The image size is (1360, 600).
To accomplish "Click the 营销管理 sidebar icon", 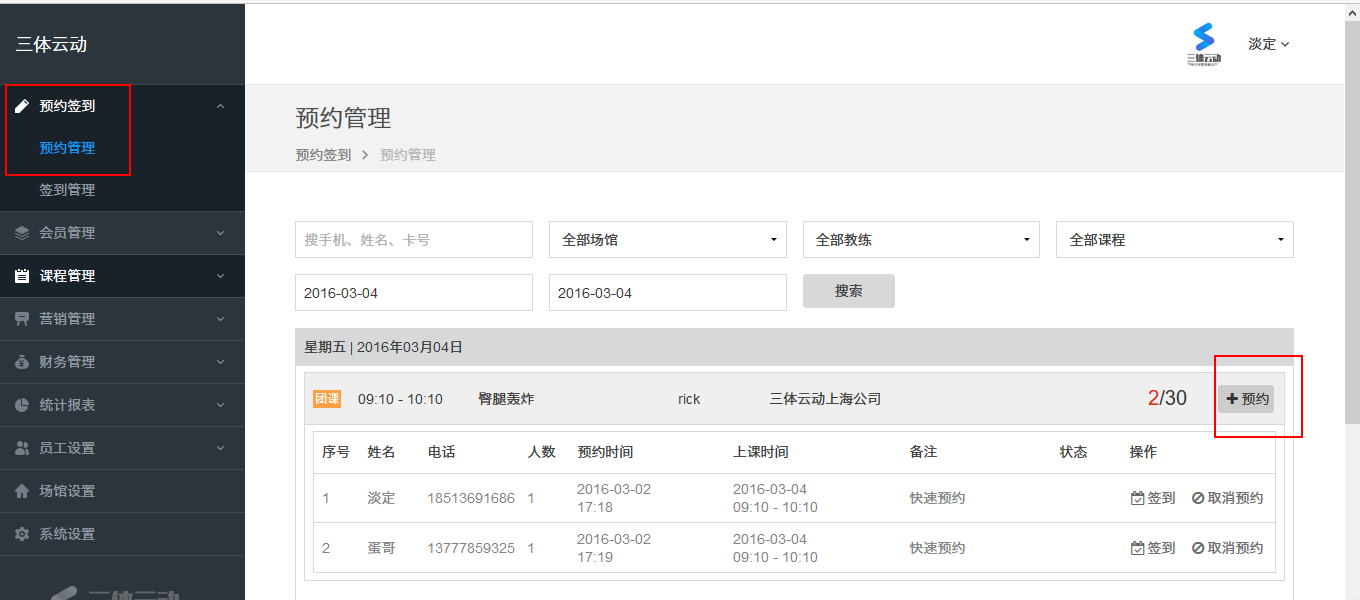I will [x=23, y=318].
